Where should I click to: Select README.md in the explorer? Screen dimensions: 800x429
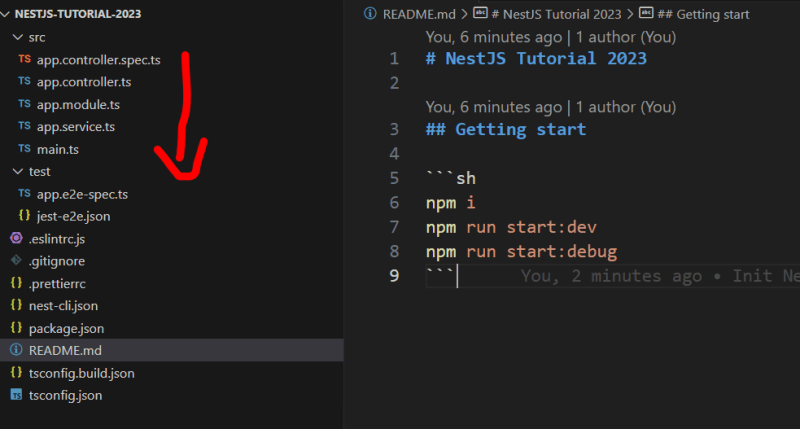[x=171, y=350]
